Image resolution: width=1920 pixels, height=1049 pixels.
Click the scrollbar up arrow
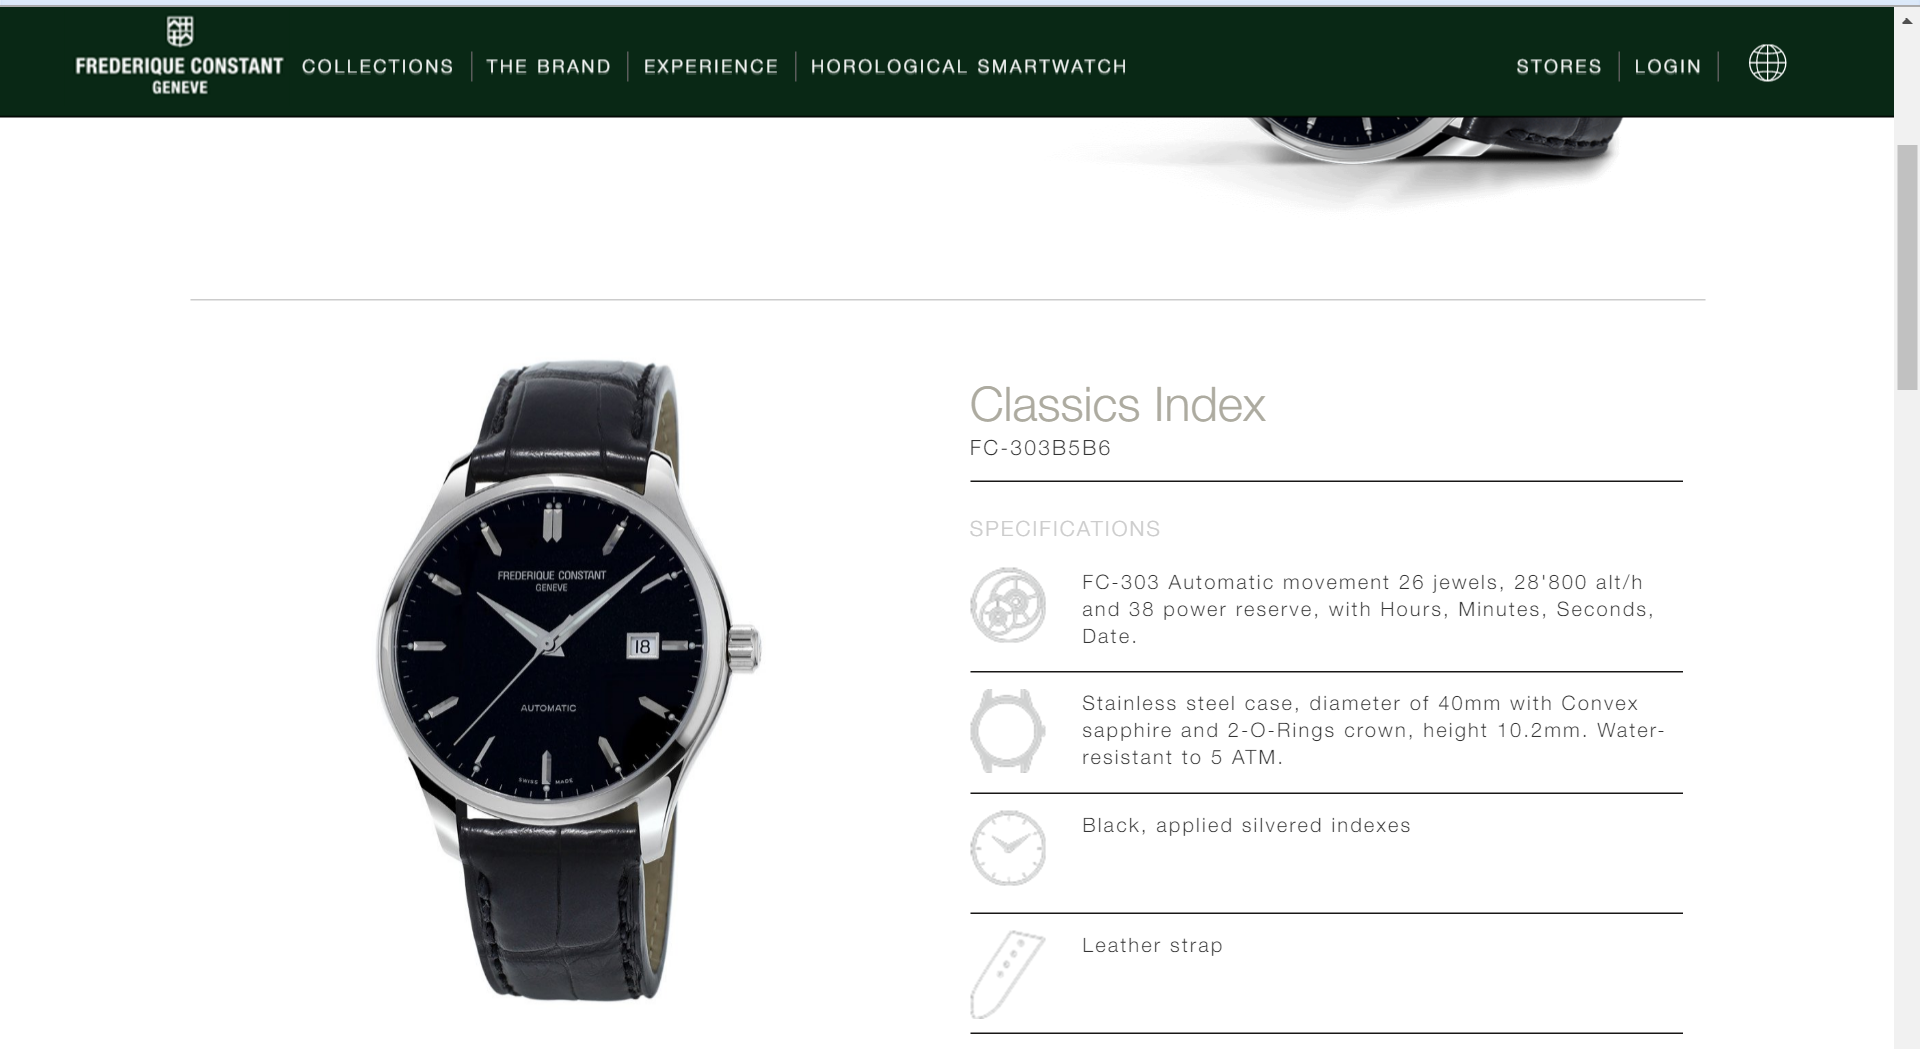[x=1907, y=17]
